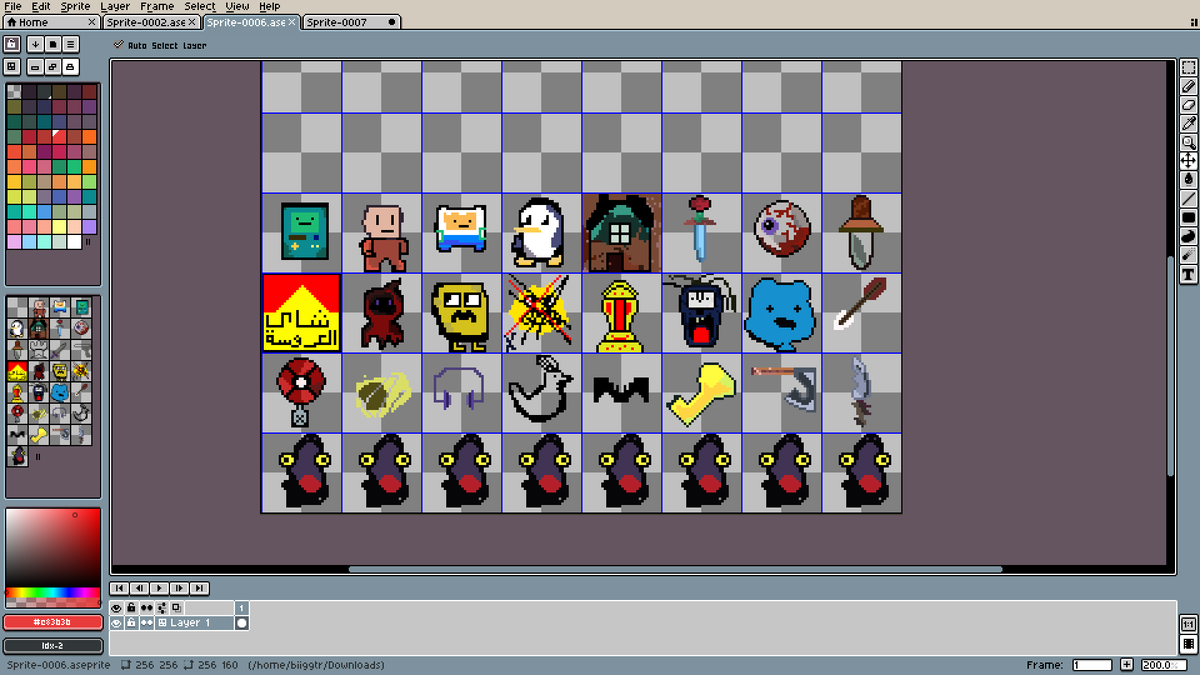Toggle all layers visibility in timeline header
Screen dimensions: 1200x675
point(117,608)
